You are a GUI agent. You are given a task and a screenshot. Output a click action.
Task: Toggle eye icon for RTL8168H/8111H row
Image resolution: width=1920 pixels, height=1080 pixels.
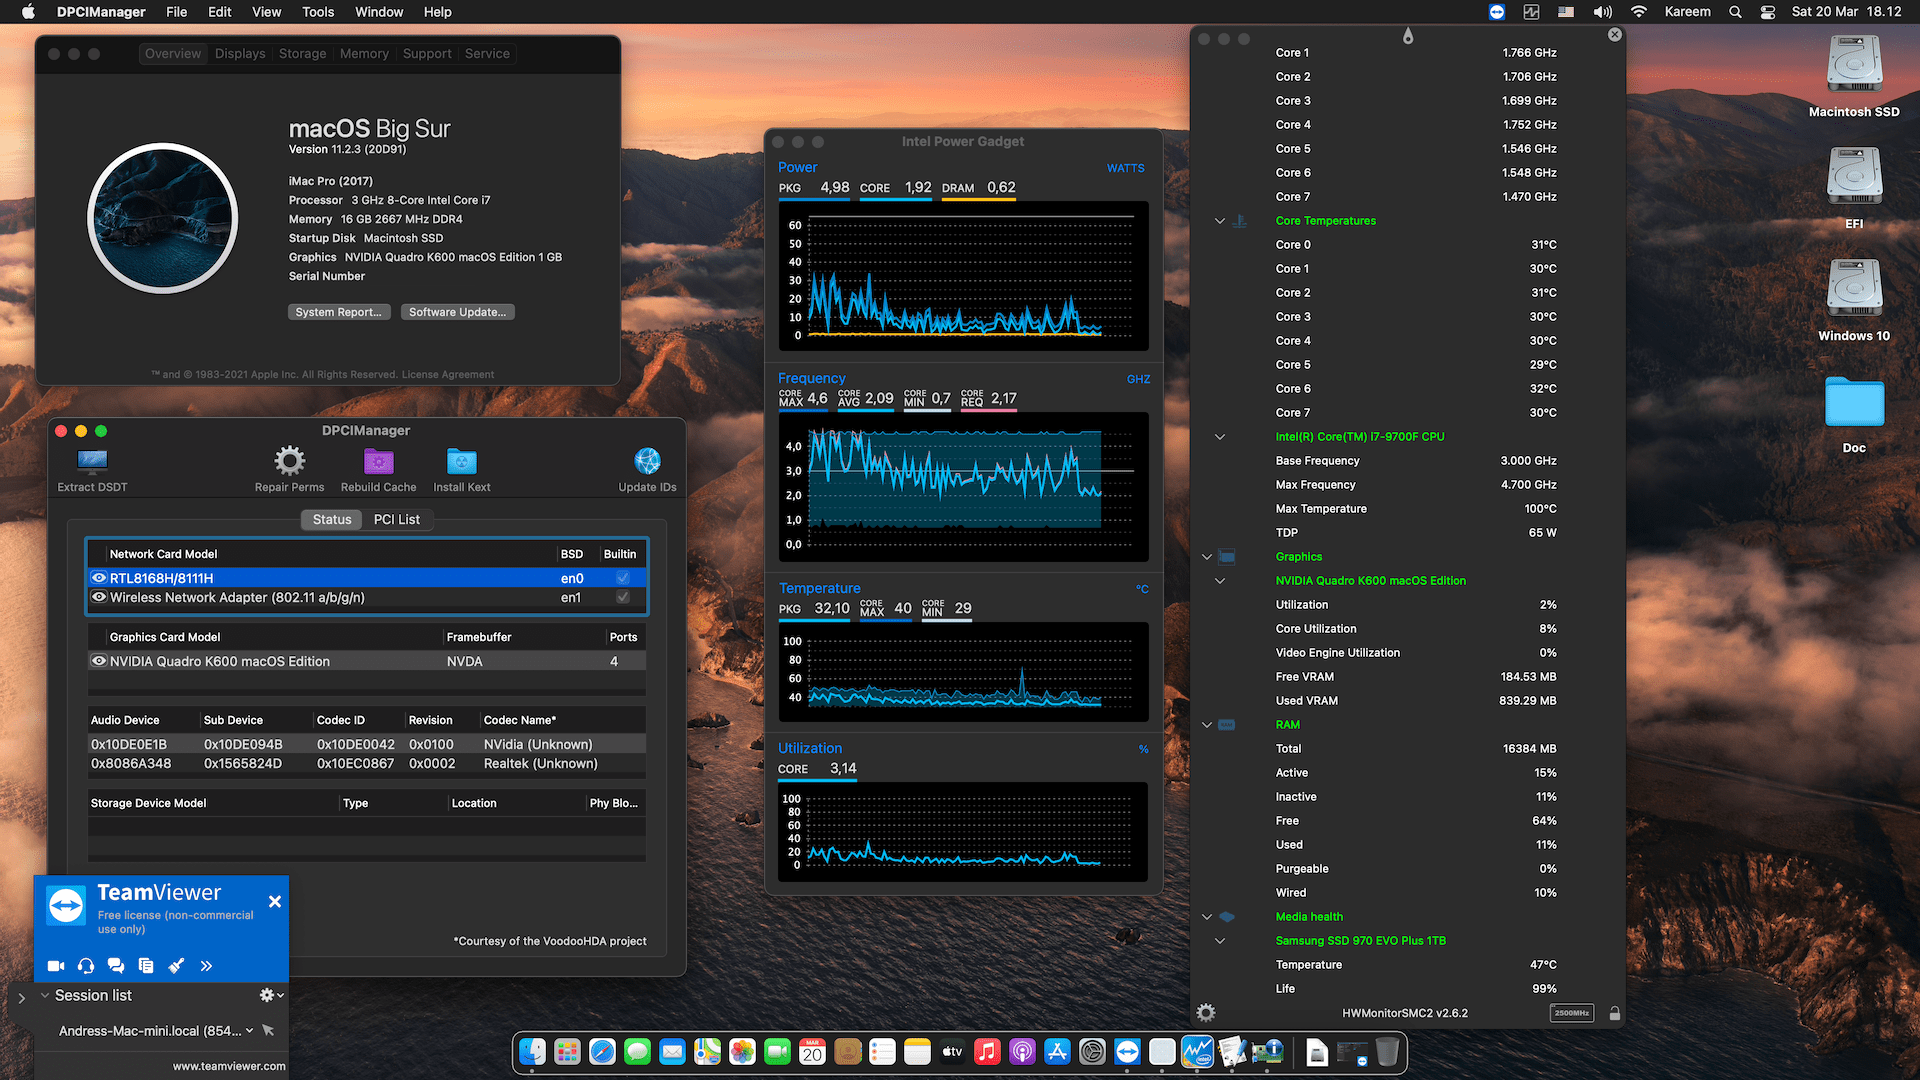click(99, 578)
